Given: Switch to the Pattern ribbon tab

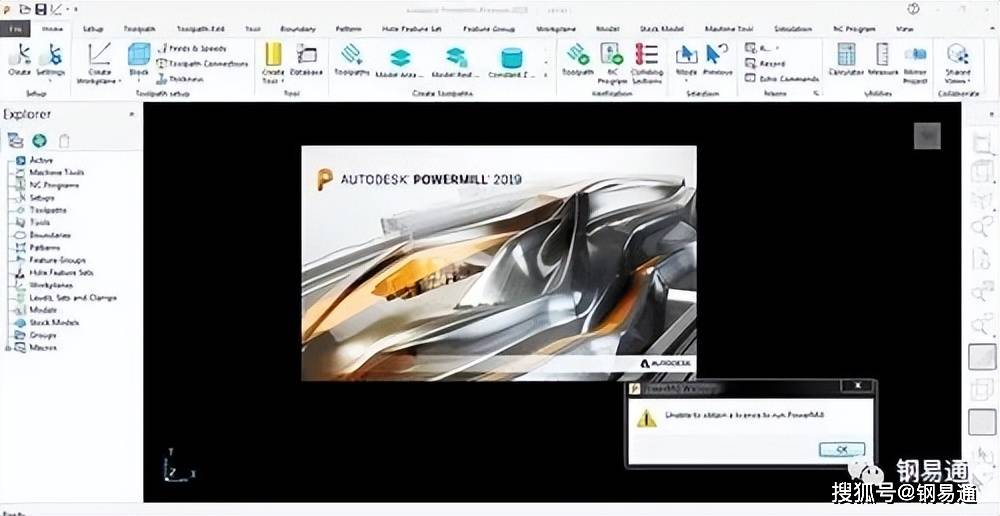Looking at the screenshot, I should pos(348,29).
